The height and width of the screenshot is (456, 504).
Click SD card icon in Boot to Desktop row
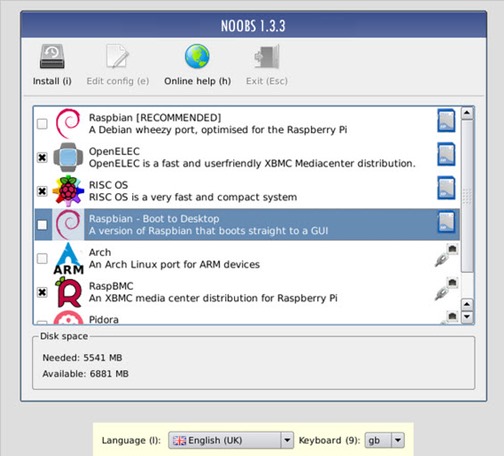[446, 222]
